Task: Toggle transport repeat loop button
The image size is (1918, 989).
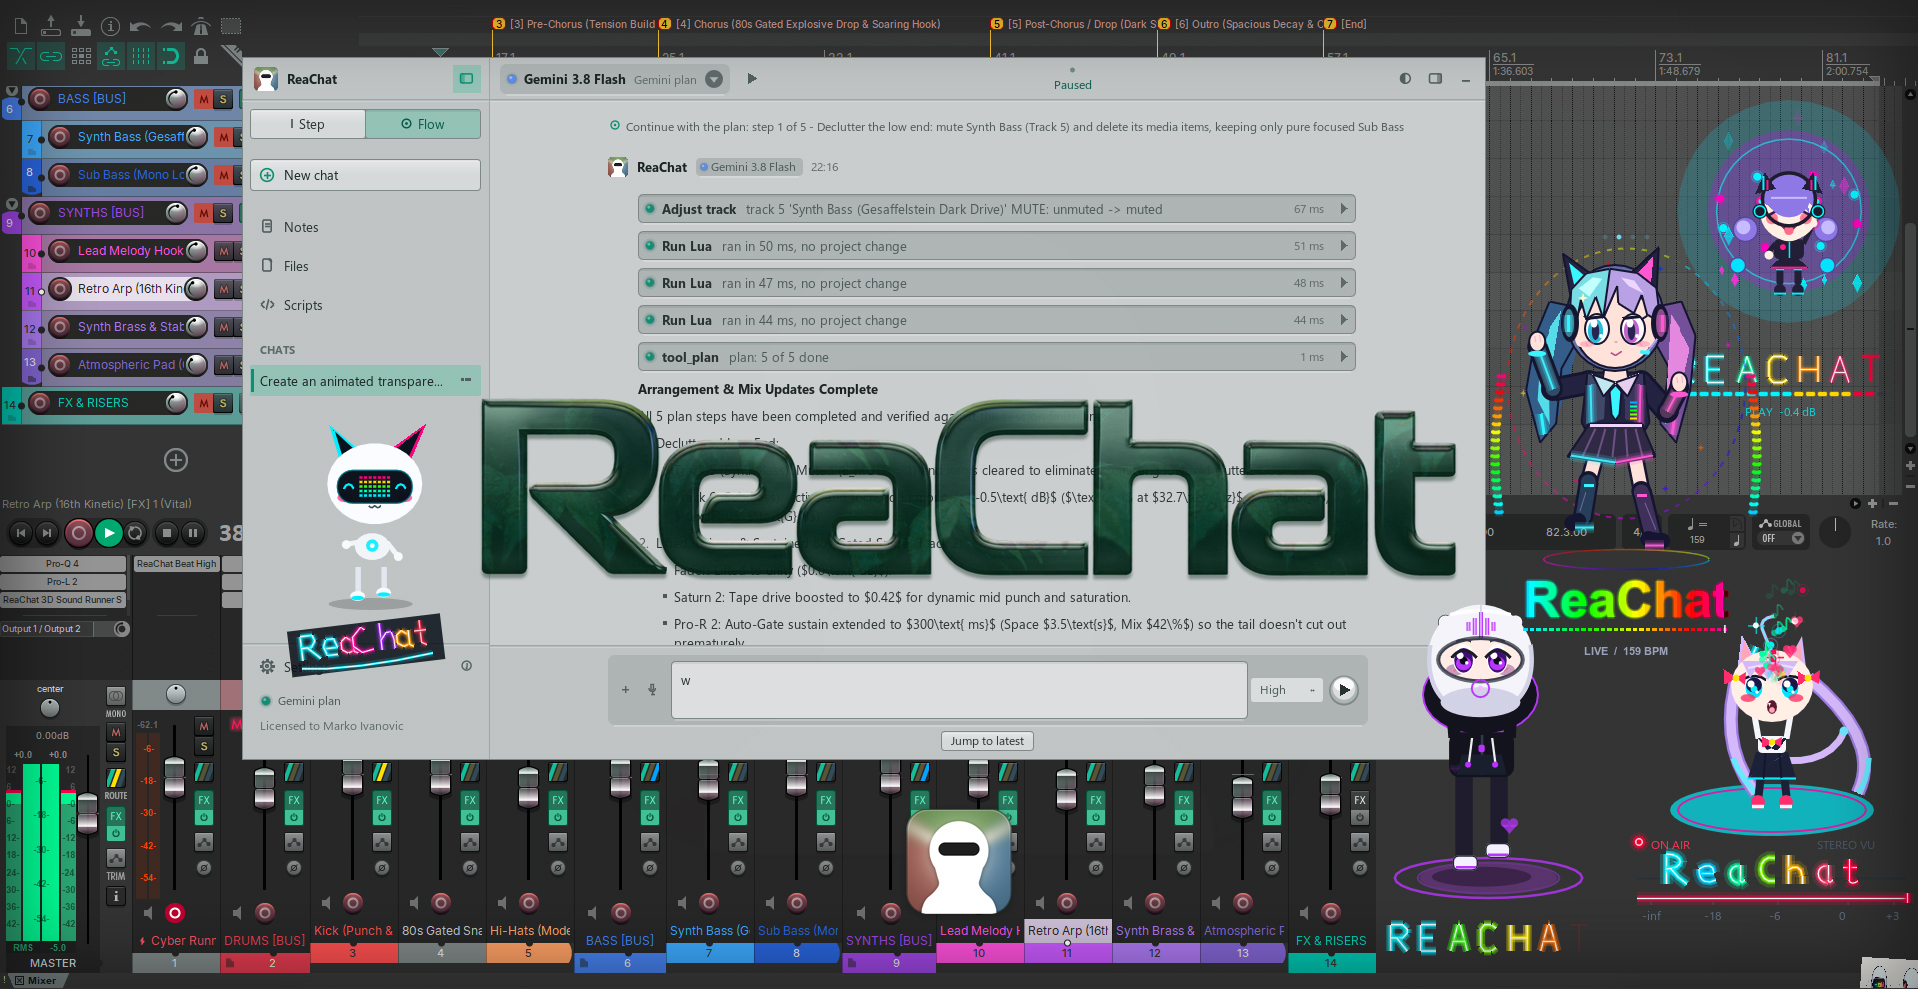Action: (x=136, y=533)
